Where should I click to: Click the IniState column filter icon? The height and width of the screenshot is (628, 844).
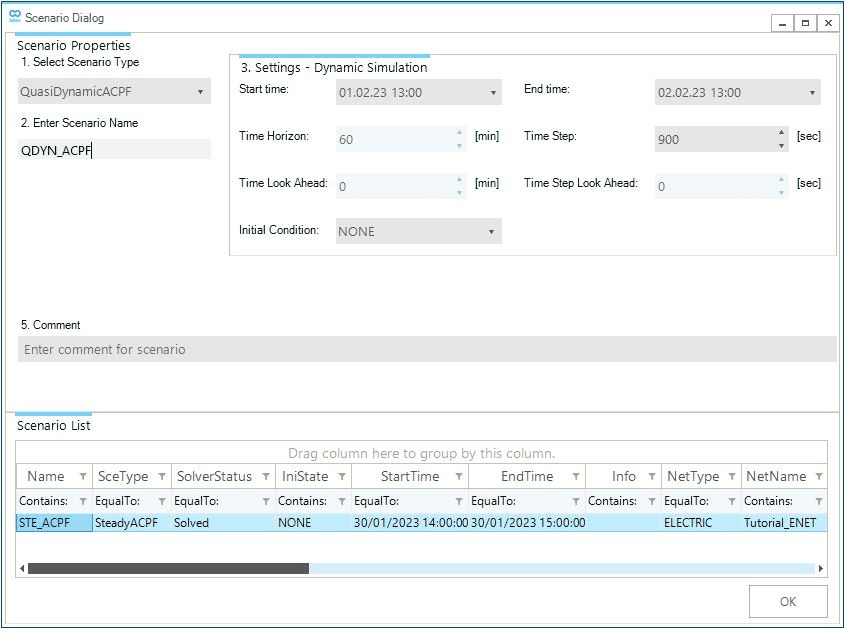[x=340, y=476]
